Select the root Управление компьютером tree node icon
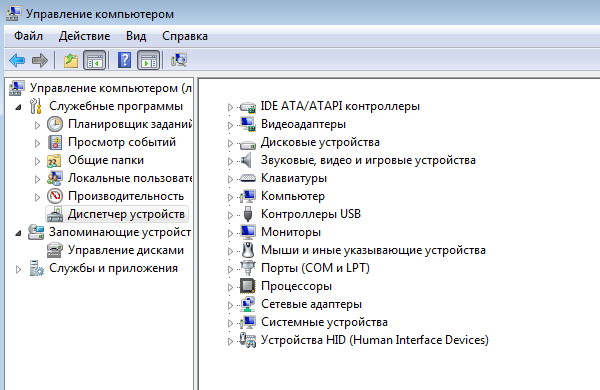The width and height of the screenshot is (600, 390). [17, 88]
